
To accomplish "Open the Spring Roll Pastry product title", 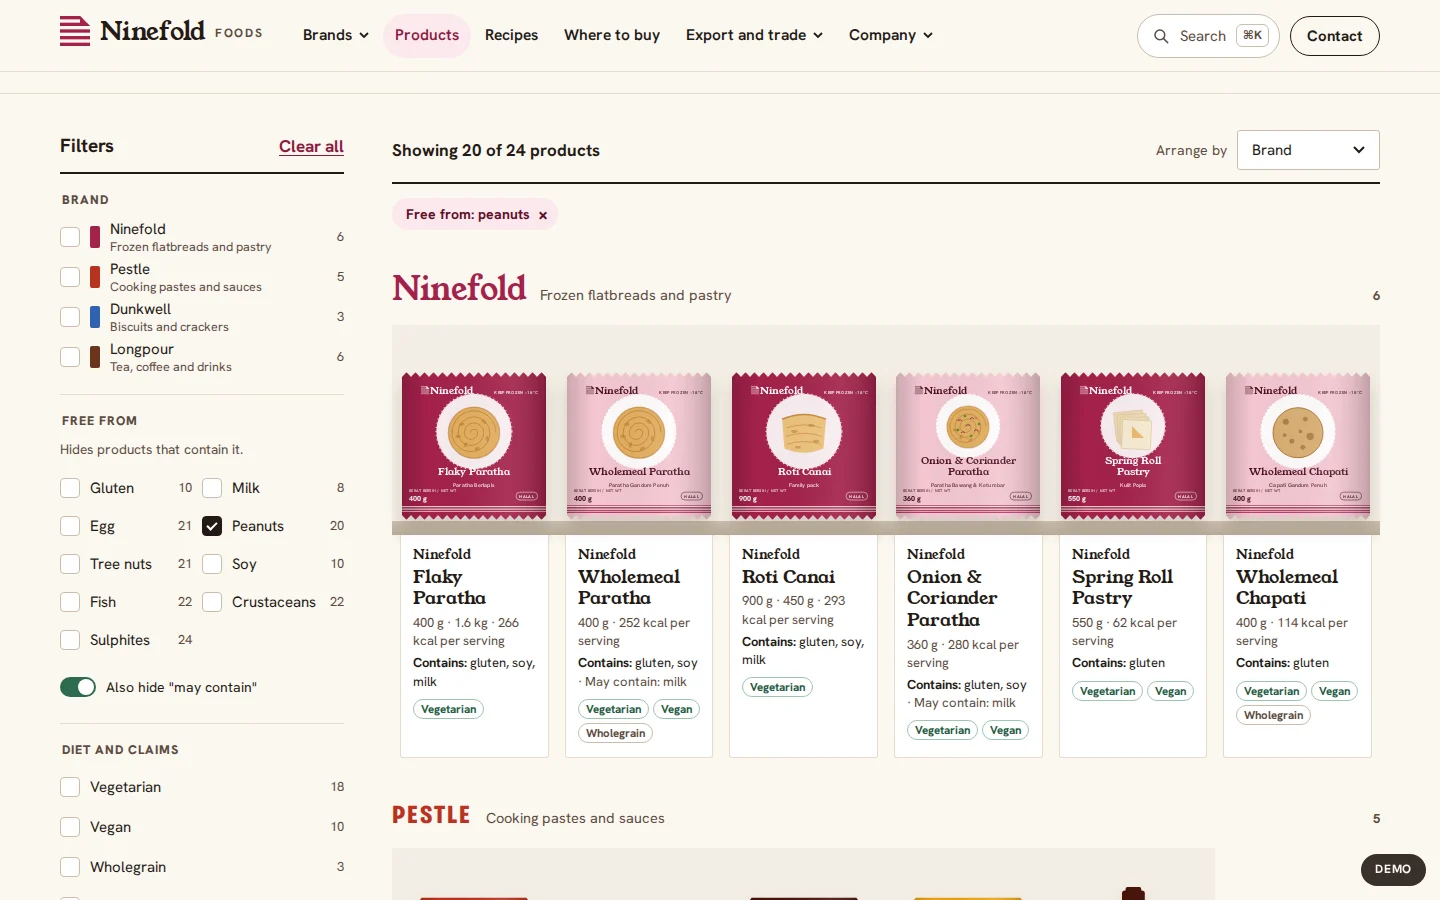I will [1122, 587].
